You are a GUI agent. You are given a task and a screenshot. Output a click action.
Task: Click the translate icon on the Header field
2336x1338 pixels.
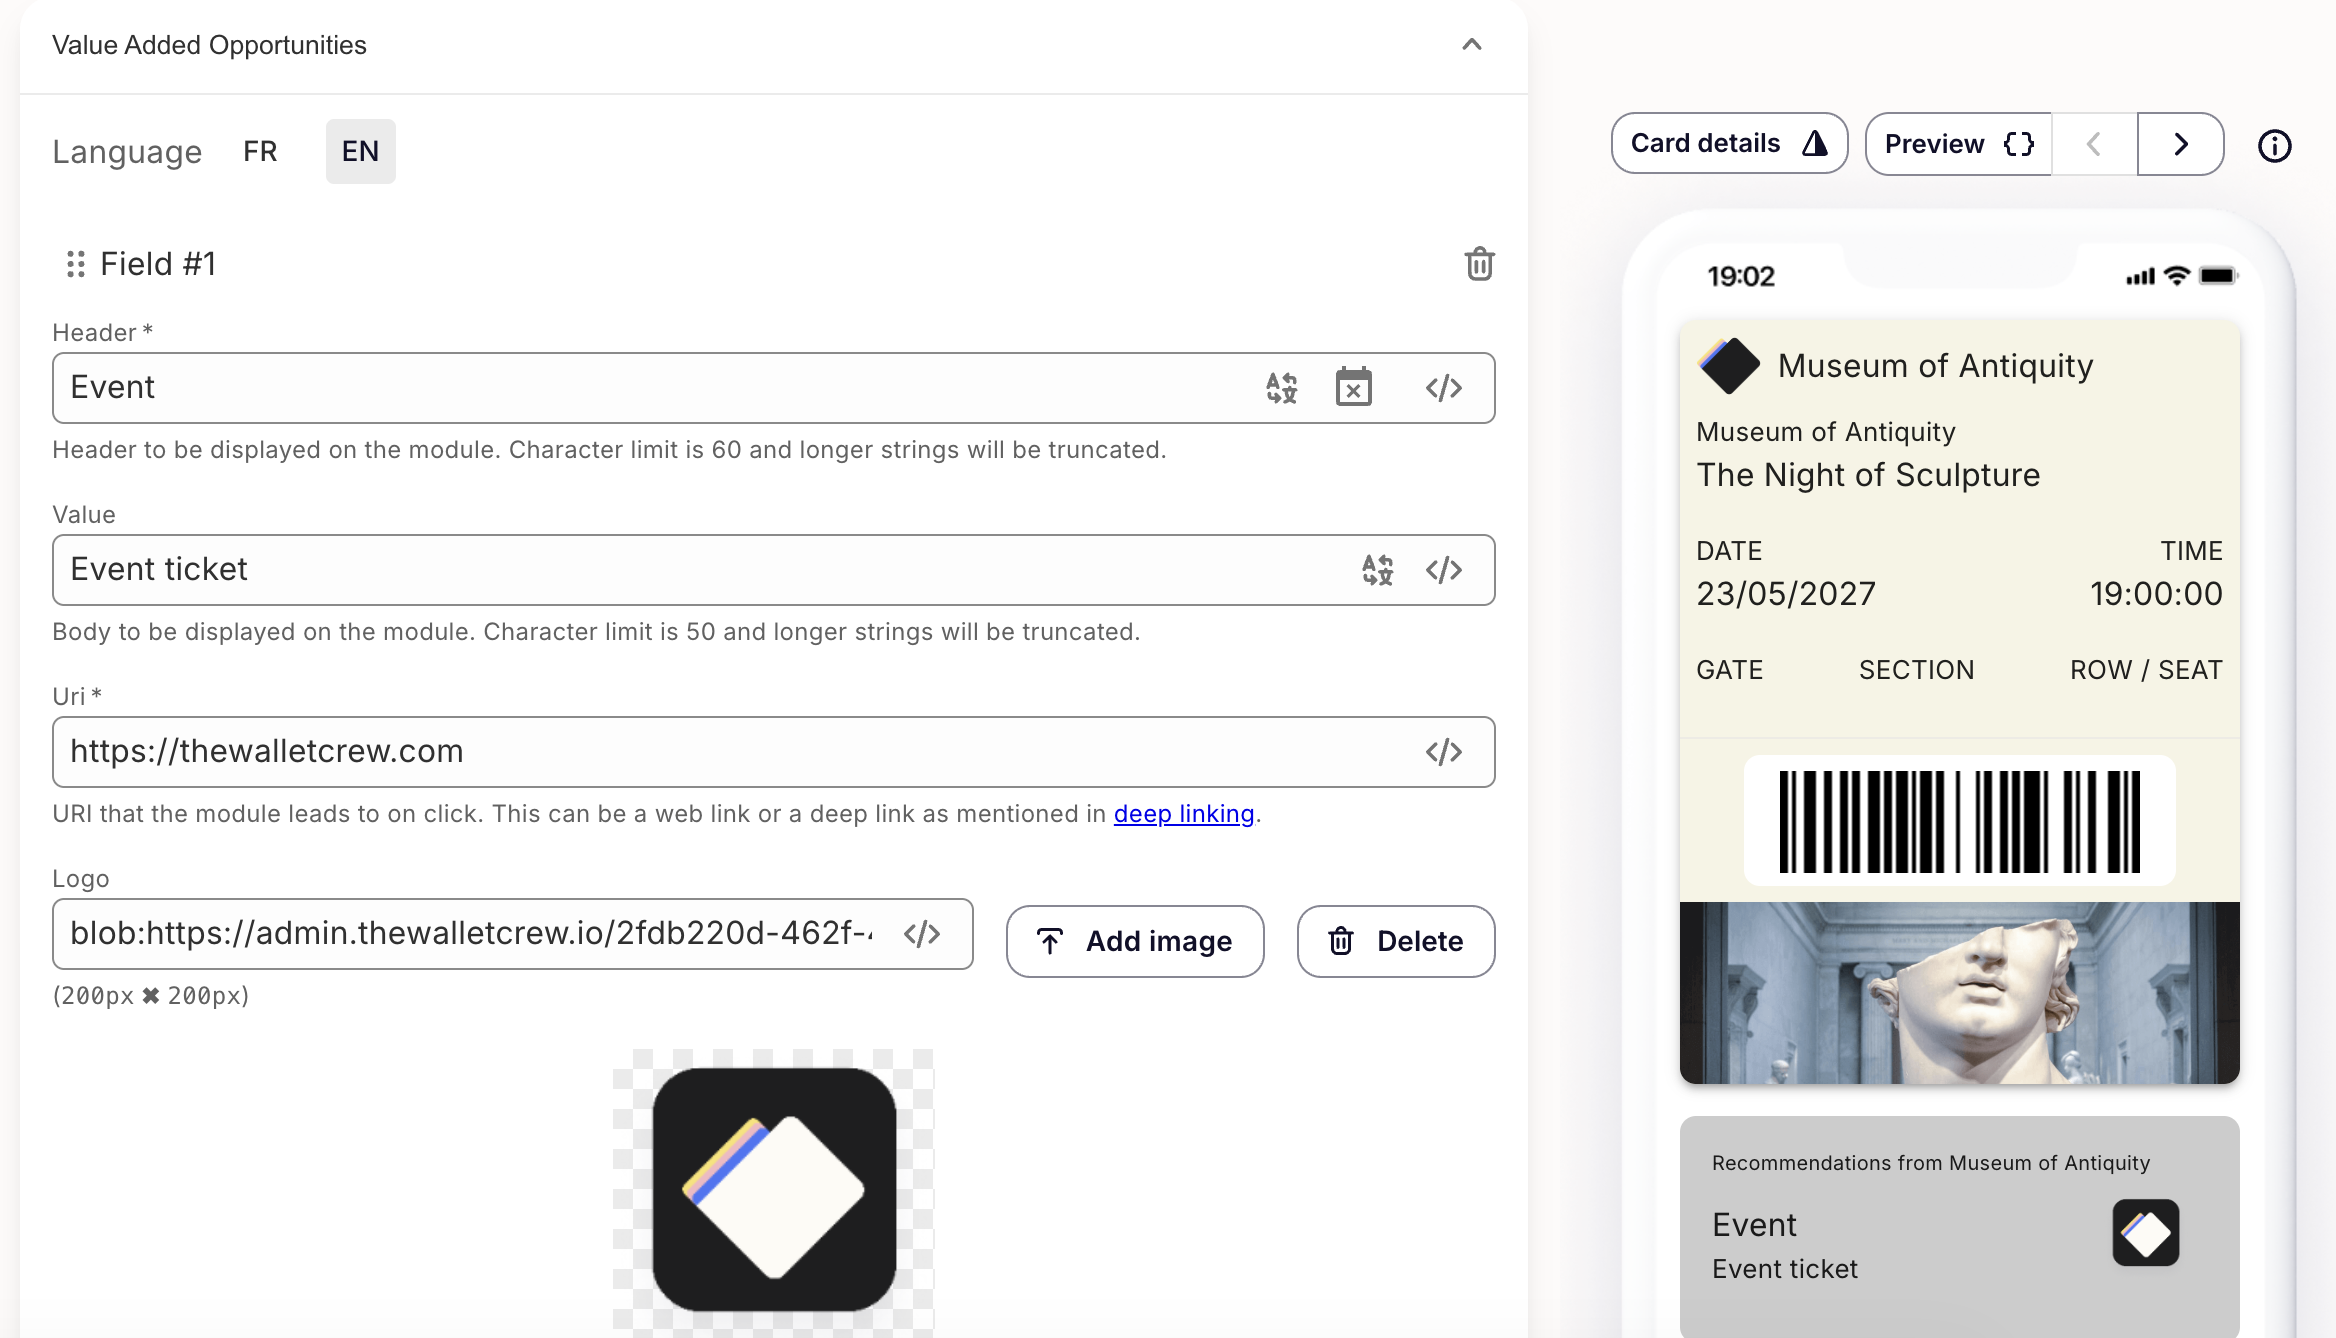click(x=1280, y=388)
